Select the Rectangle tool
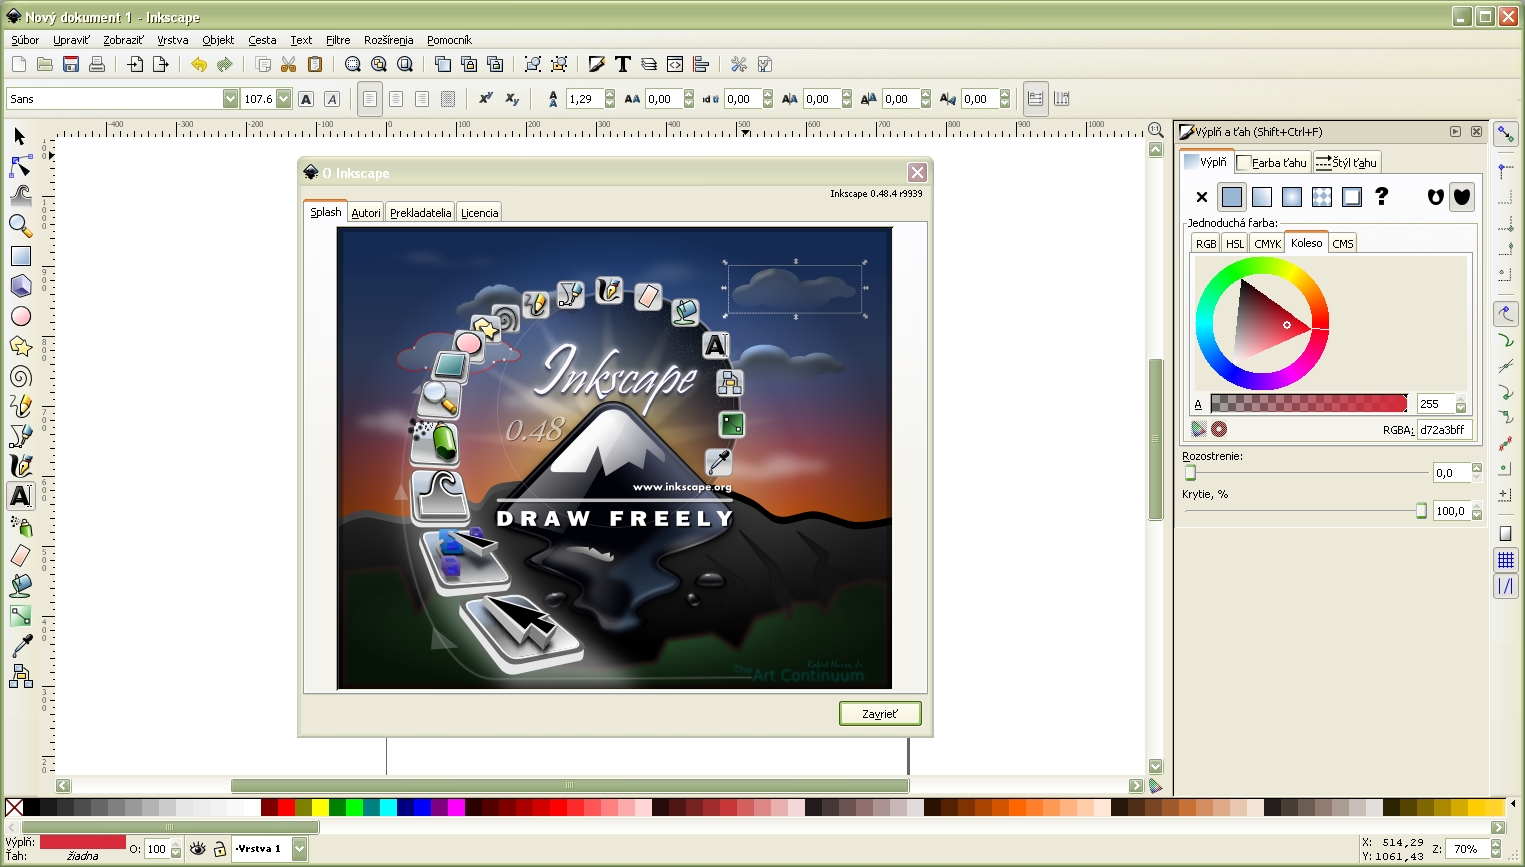The width and height of the screenshot is (1525, 867). [20, 256]
